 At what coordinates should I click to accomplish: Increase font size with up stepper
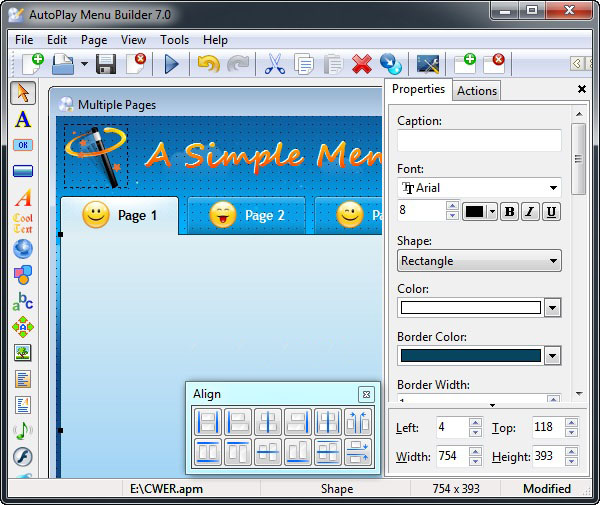(452, 206)
